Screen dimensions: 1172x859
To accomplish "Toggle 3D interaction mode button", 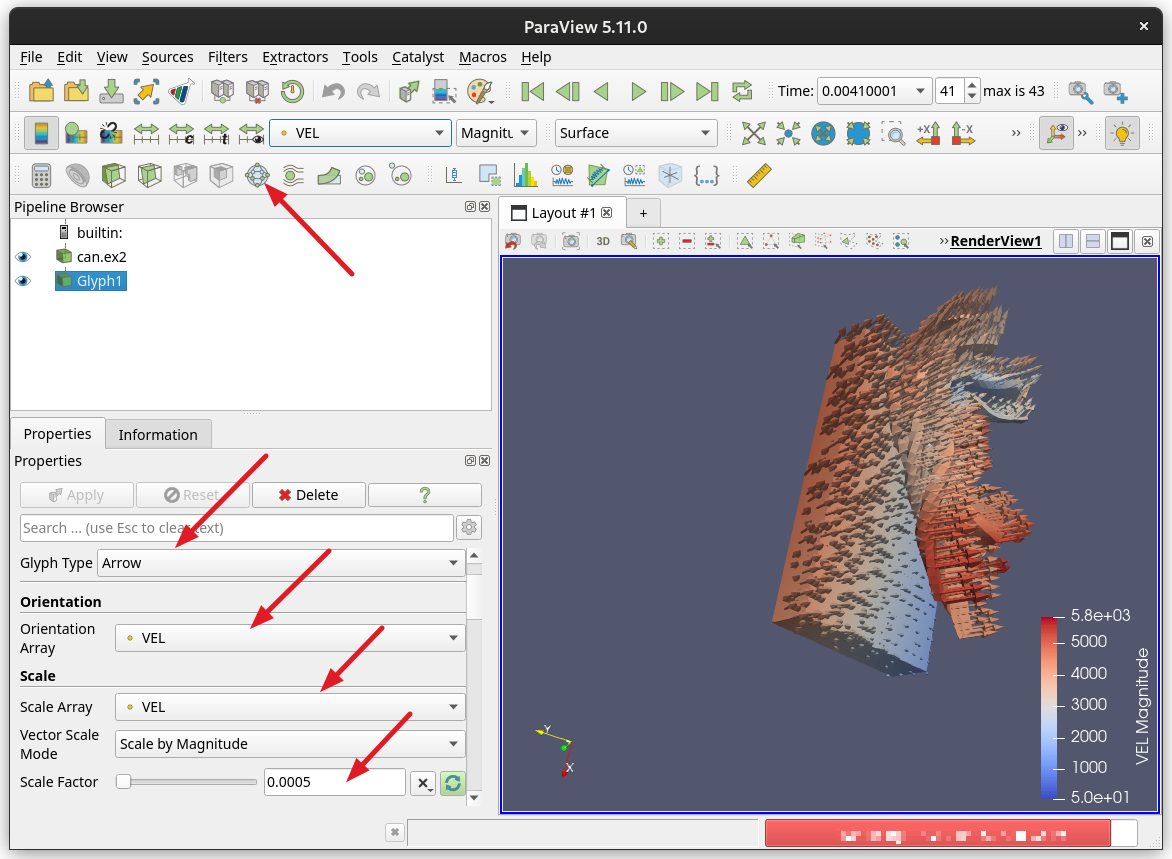I will (602, 241).
